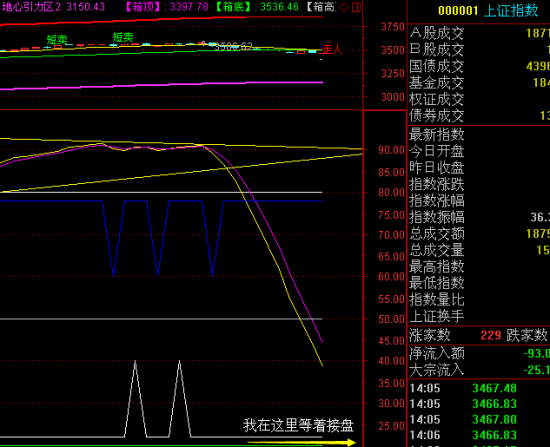Click the red diamond icon above the chart
This screenshot has height=447, width=550.
point(344,7)
